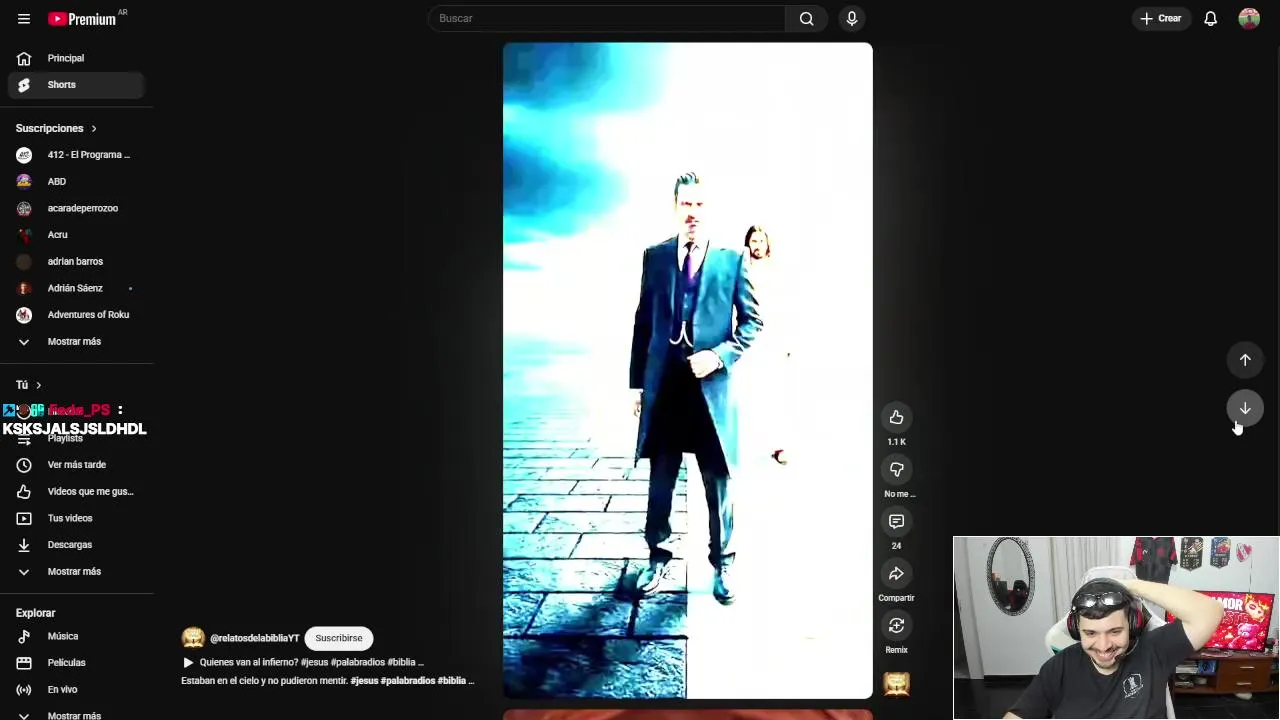Screen dimensions: 1280x720
Task: Expand Mostrar más under subscriptions
Action: tap(76, 341)
